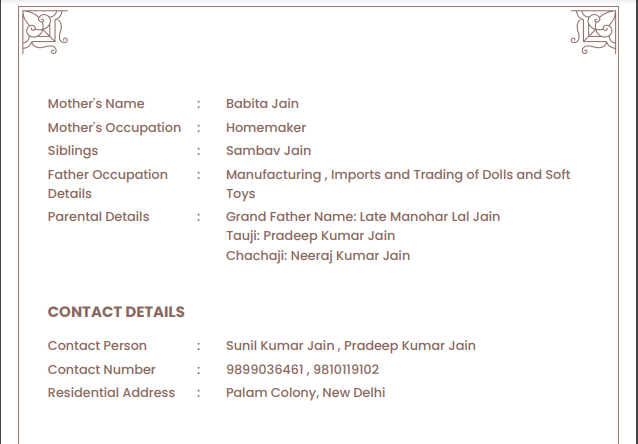Click the Chachaji: Neeraj Kumar Jain line

click(318, 256)
